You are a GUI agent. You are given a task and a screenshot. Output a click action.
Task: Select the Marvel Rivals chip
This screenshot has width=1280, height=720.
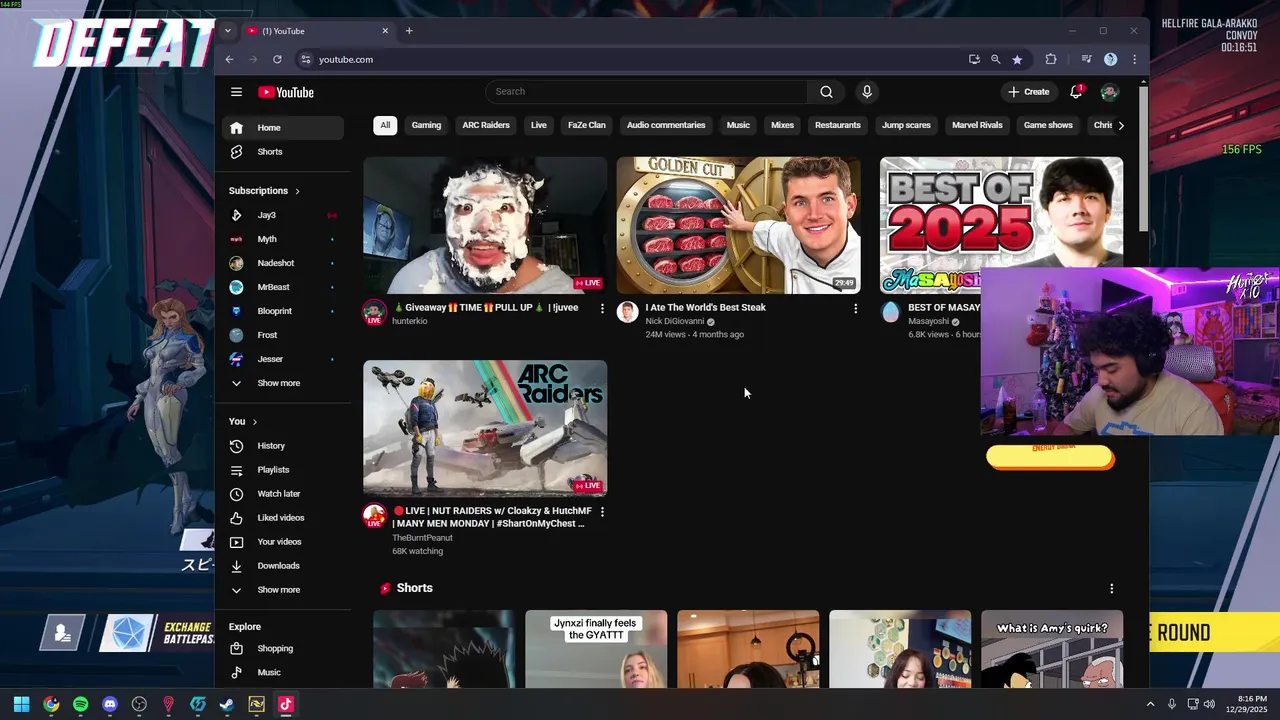pos(977,125)
